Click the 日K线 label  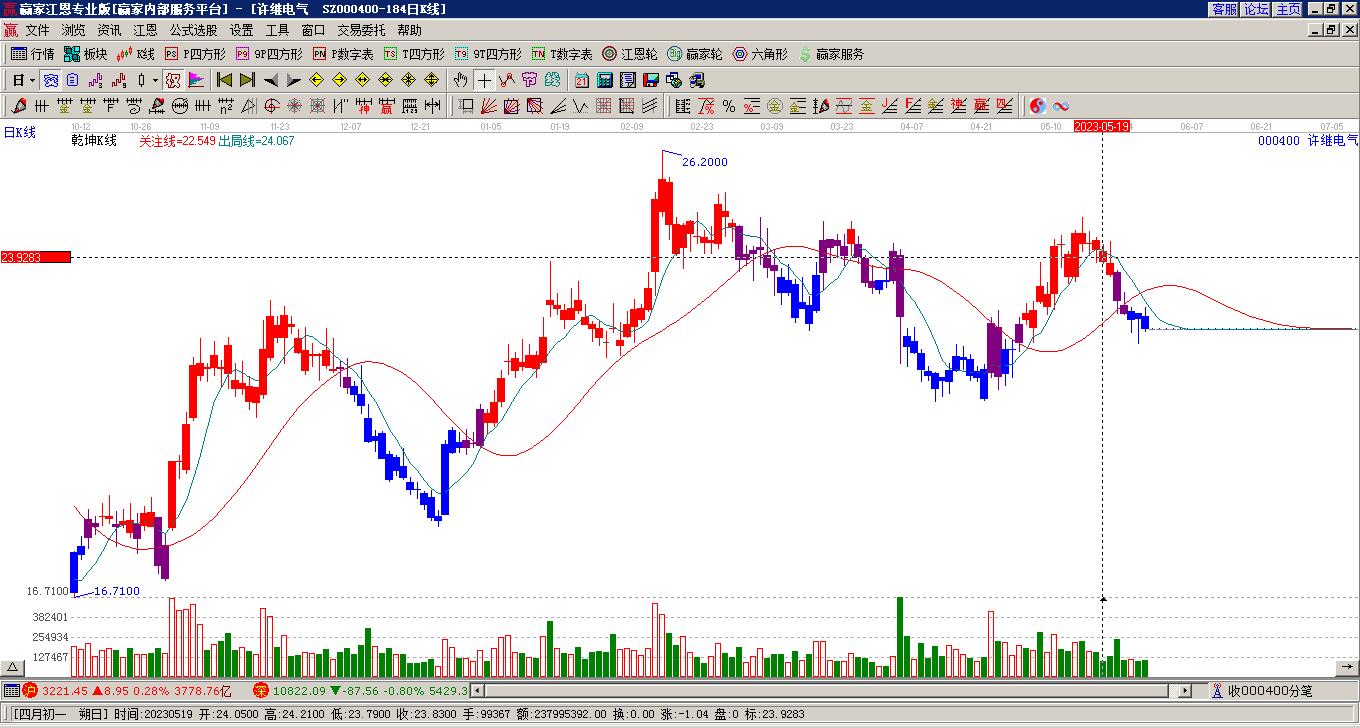pos(20,133)
